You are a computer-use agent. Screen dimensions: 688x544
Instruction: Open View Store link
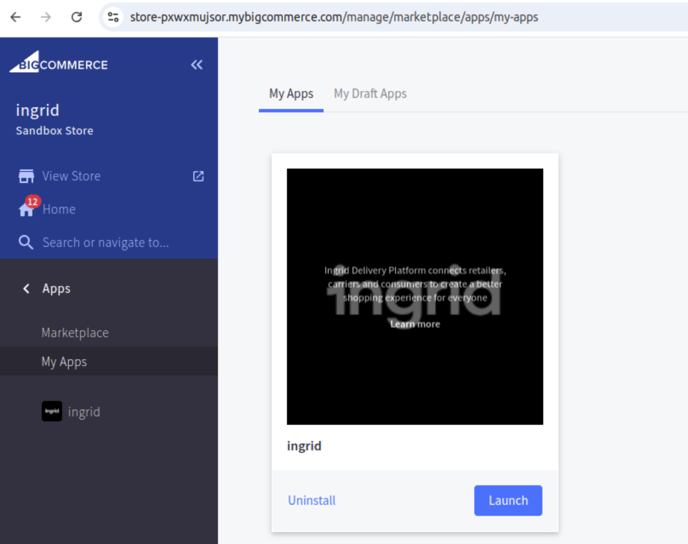point(71,176)
